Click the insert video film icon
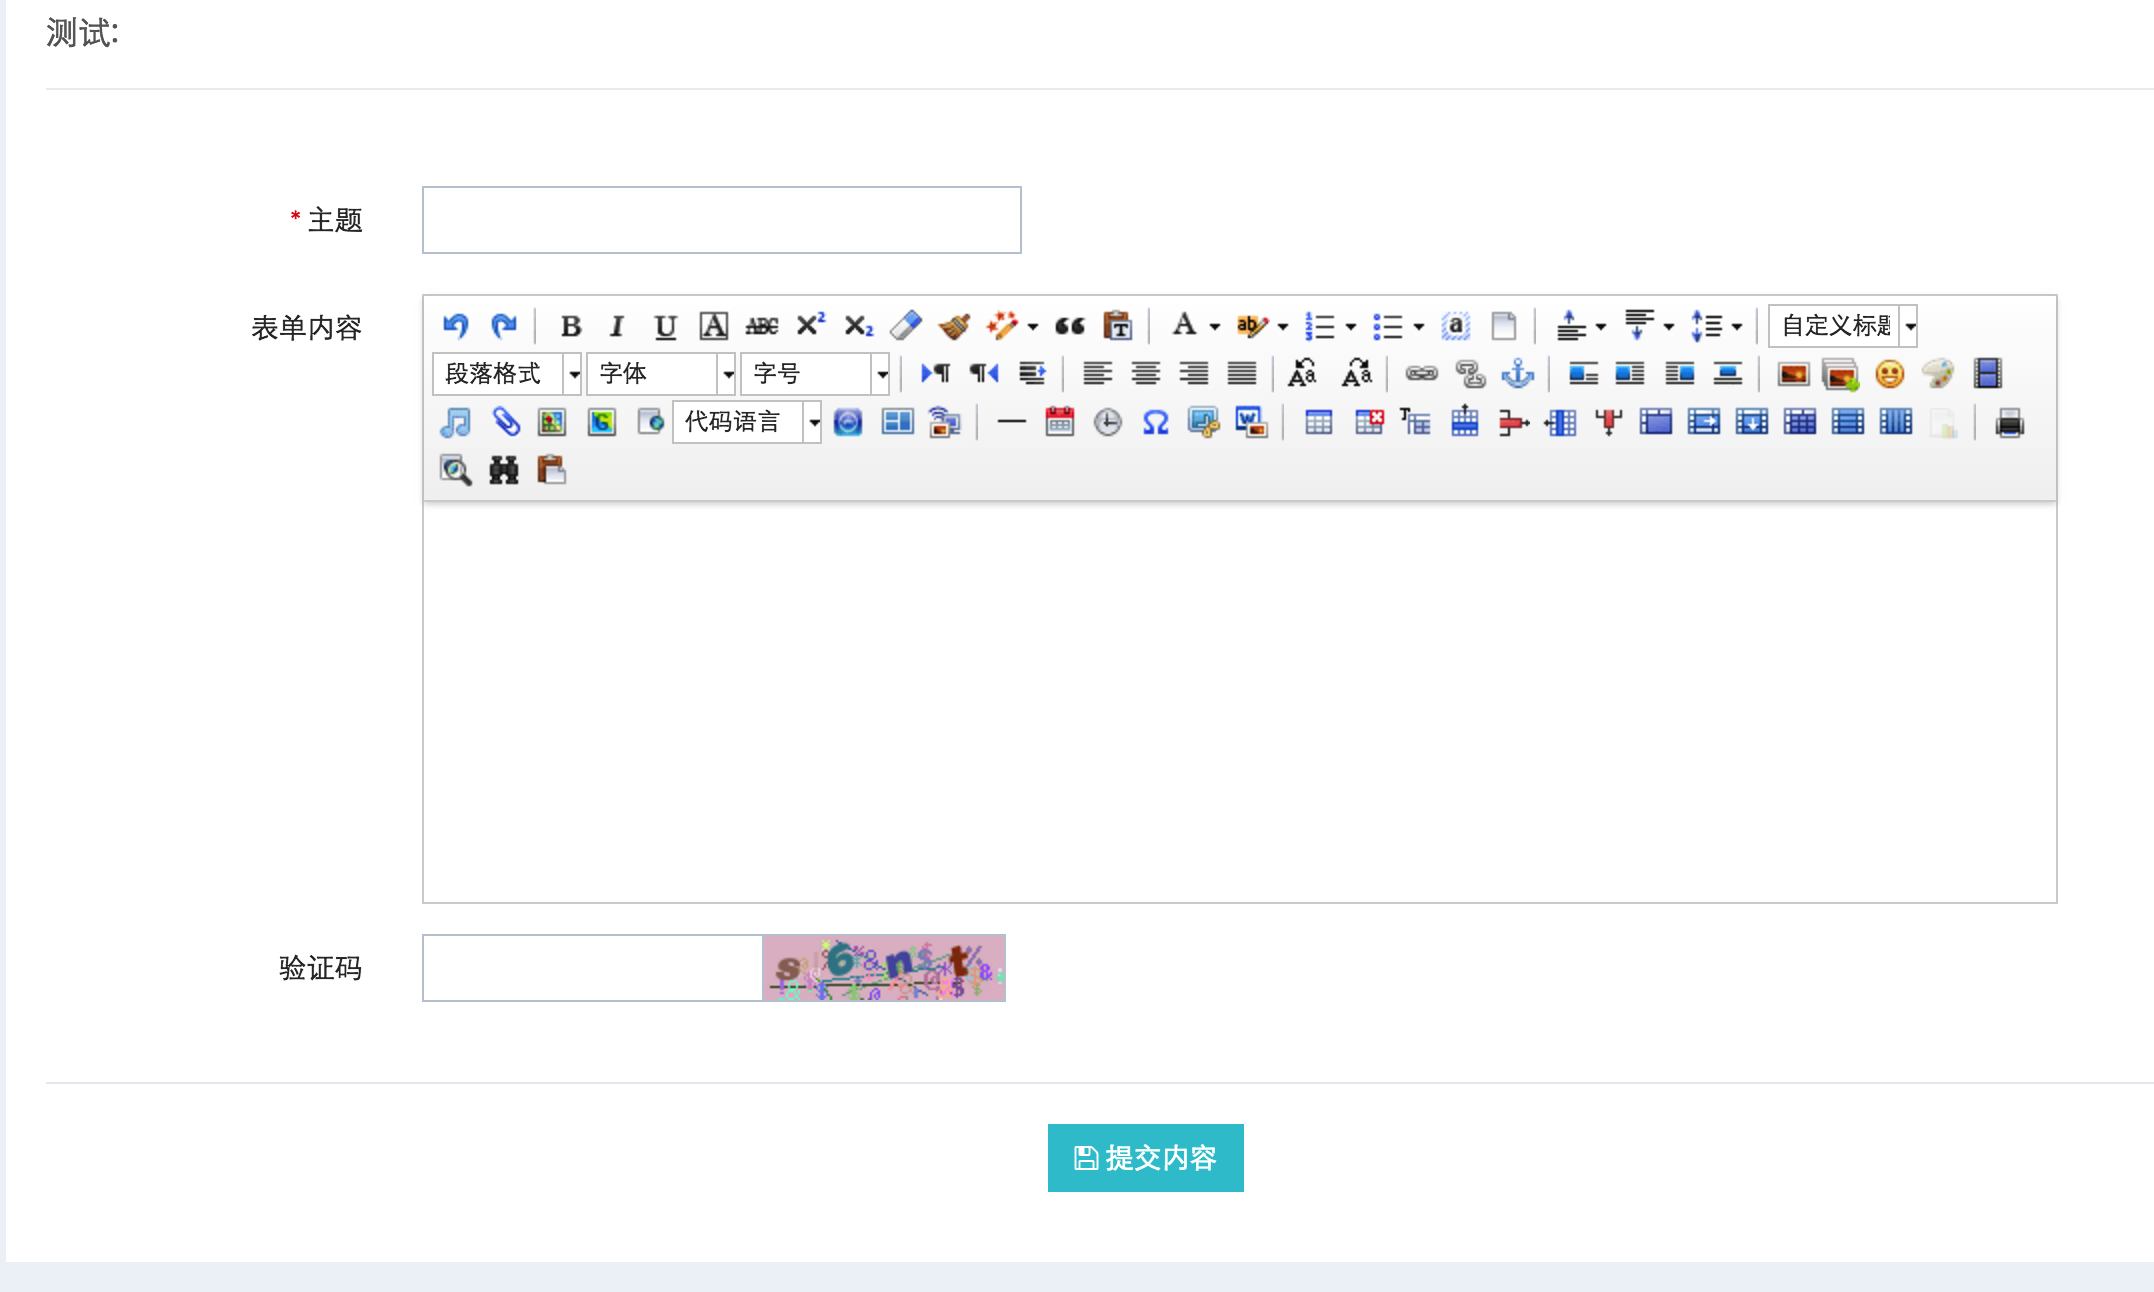 coord(1989,373)
